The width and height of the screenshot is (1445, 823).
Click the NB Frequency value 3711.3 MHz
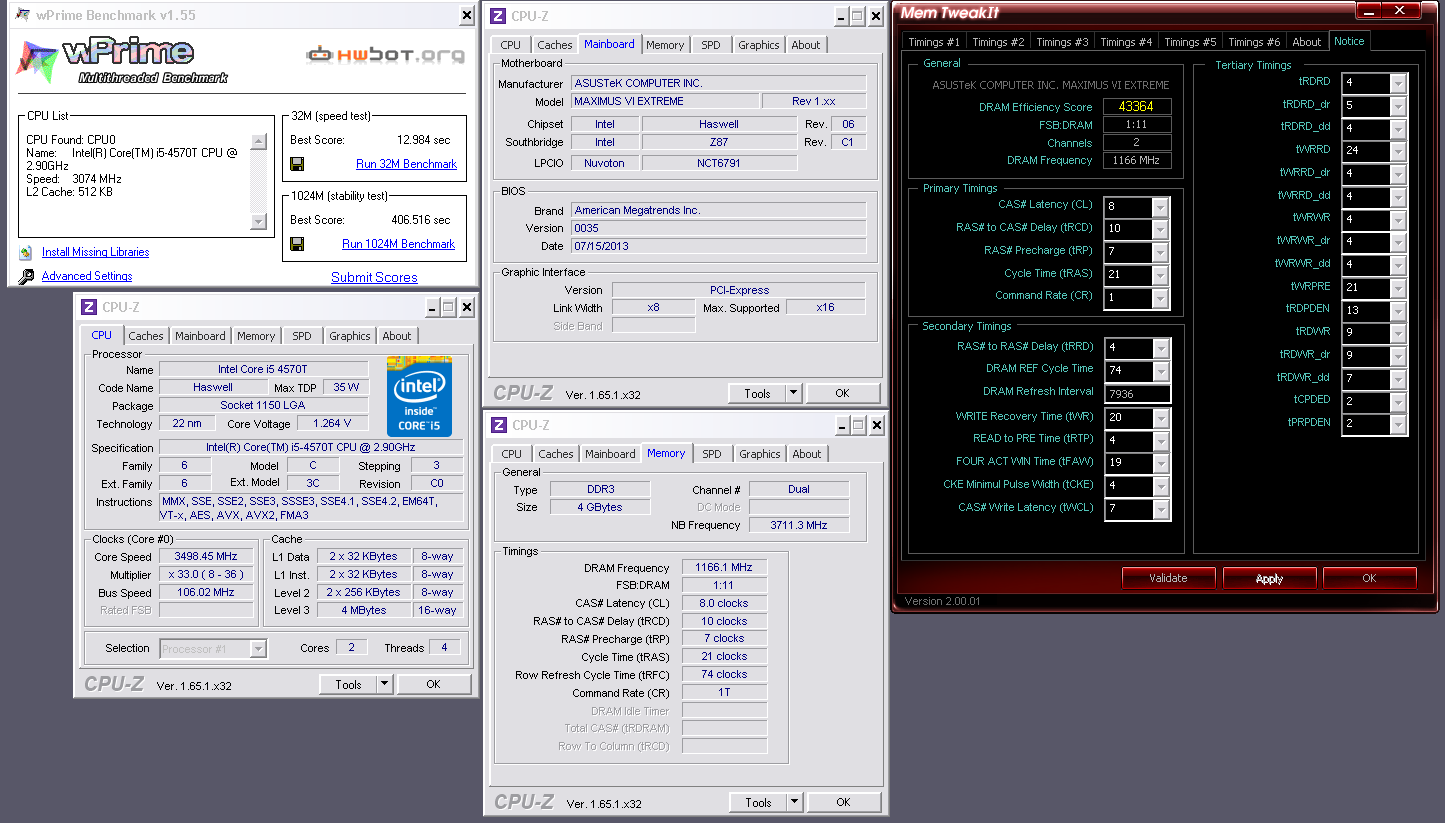click(799, 525)
